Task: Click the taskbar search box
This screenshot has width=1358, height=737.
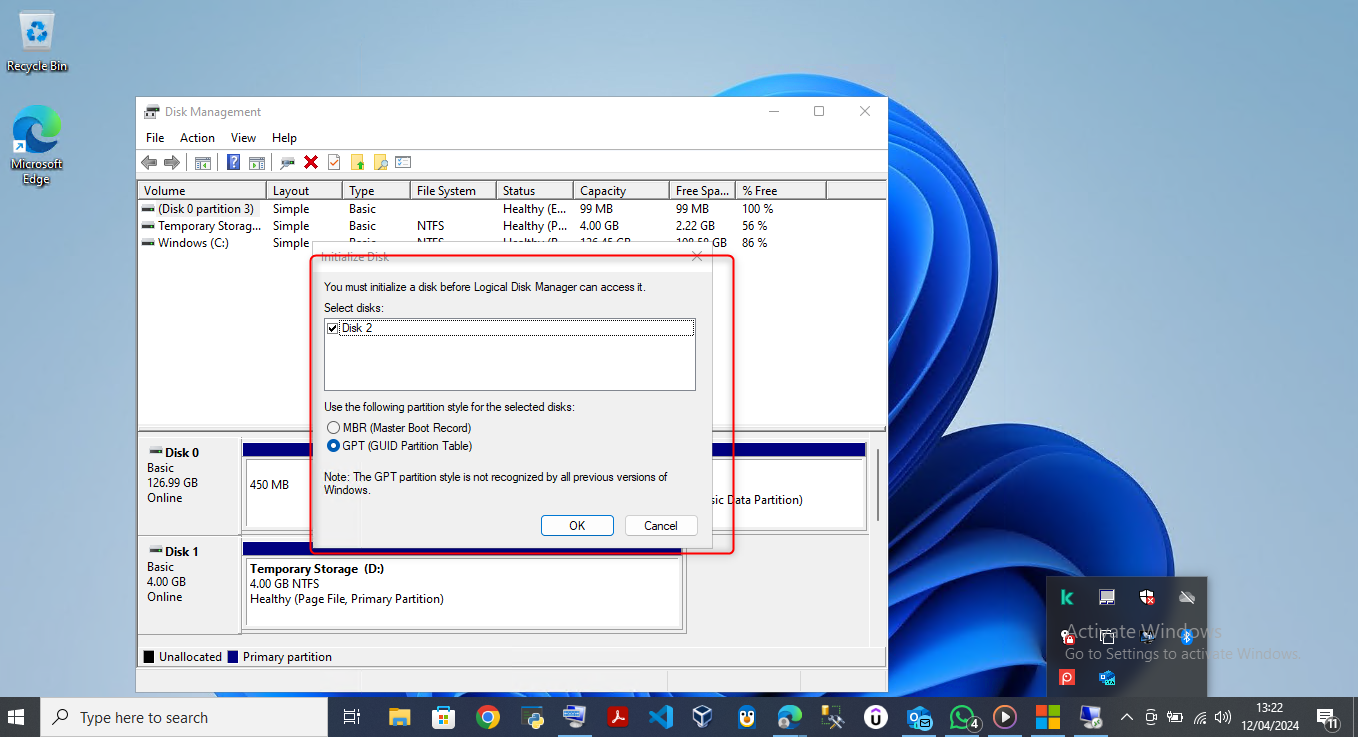Action: 184,717
